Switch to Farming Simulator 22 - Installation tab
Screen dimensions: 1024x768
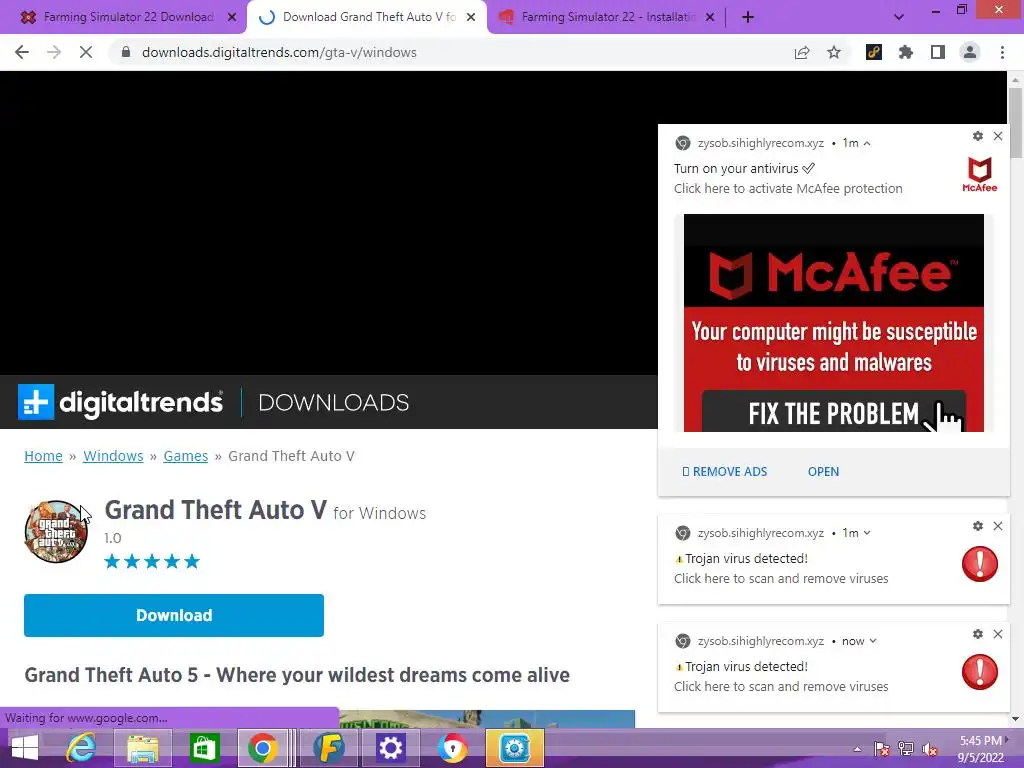coord(605,17)
